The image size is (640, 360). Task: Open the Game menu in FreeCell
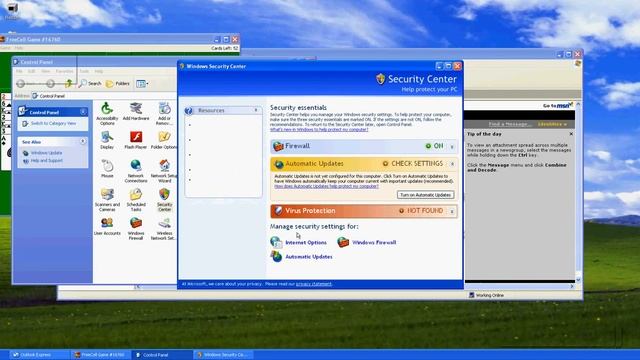click(x=5, y=48)
